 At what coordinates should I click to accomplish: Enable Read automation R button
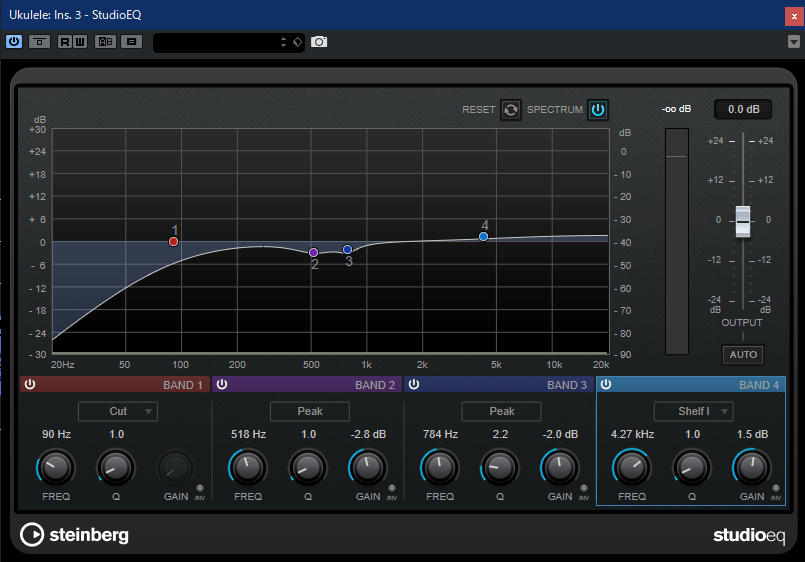pyautogui.click(x=65, y=42)
